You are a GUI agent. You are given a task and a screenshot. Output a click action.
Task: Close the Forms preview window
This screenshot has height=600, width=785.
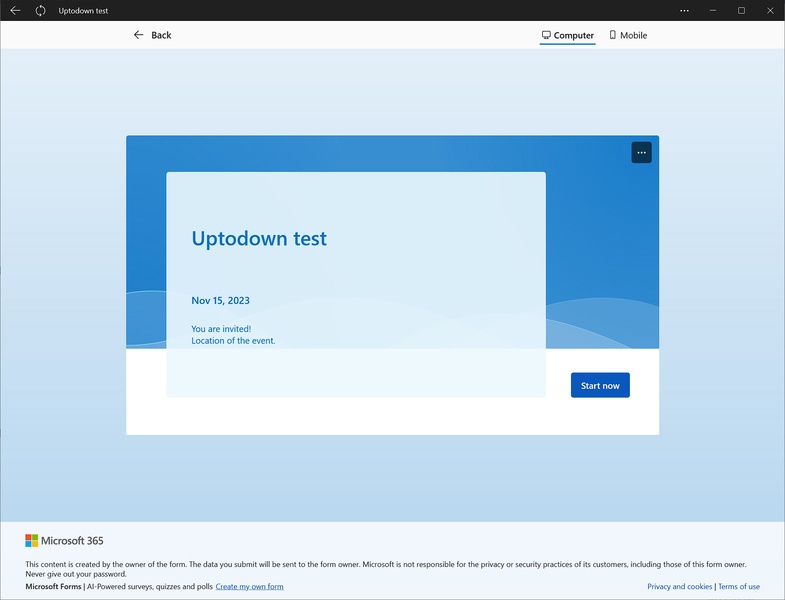(x=769, y=10)
